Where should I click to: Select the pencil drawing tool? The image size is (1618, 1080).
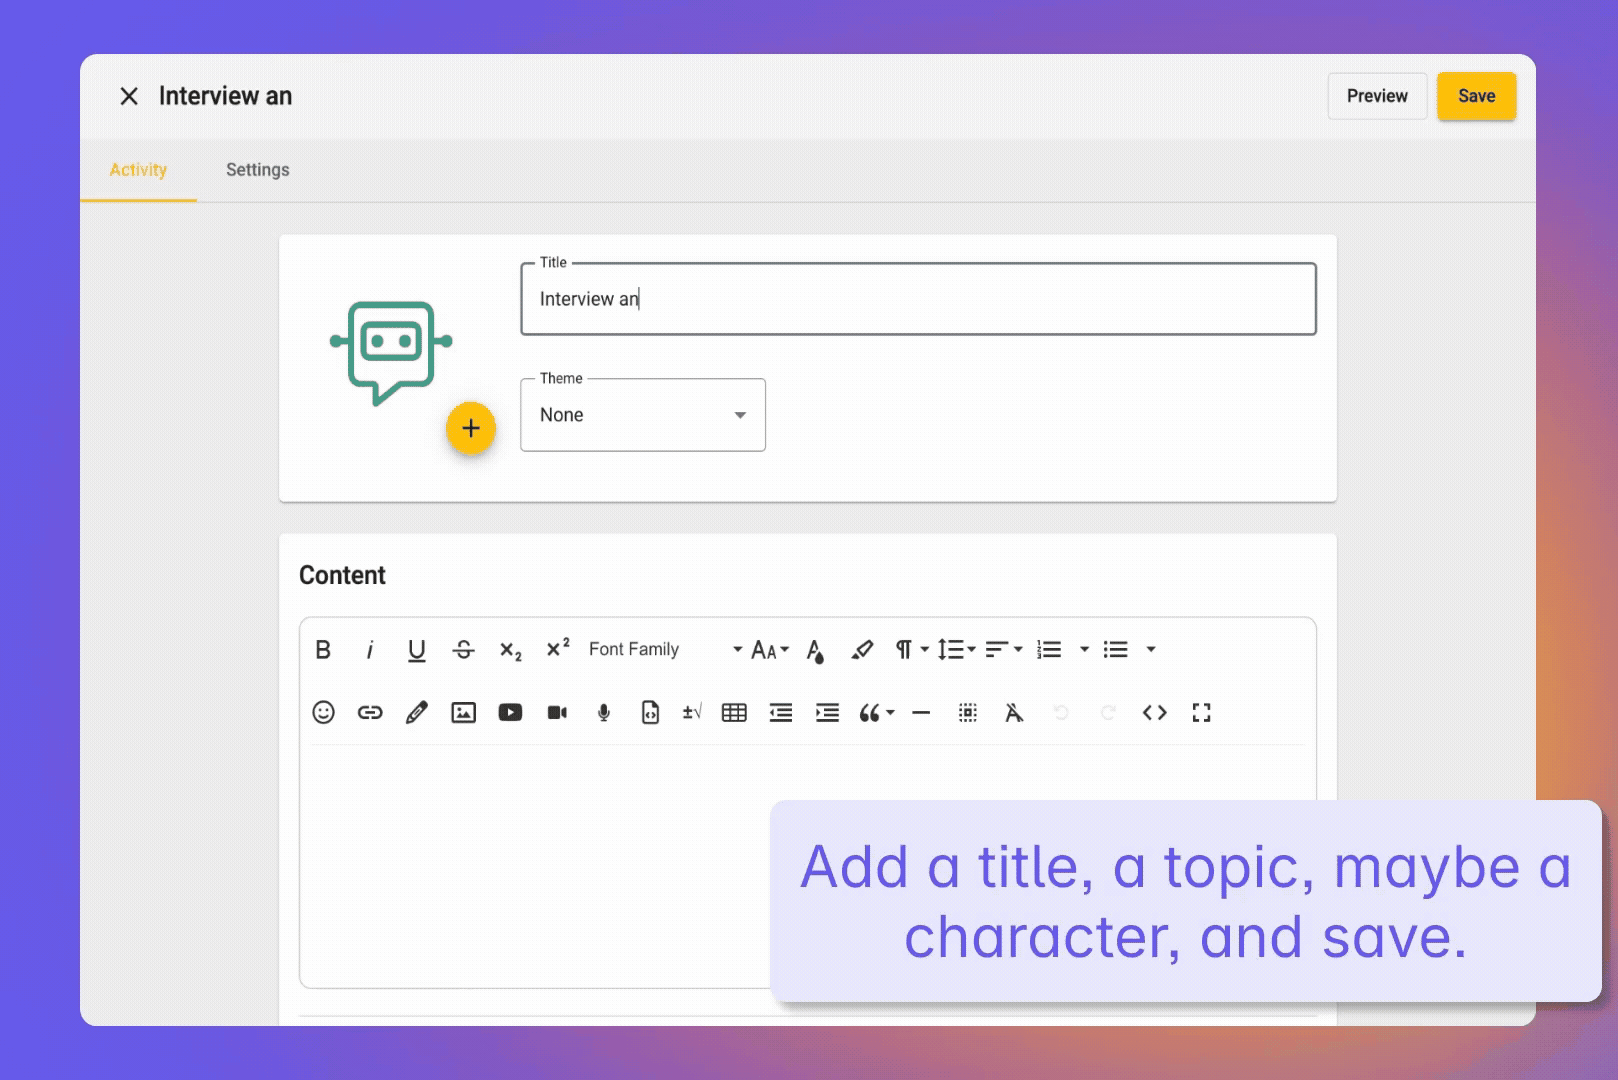(x=417, y=713)
